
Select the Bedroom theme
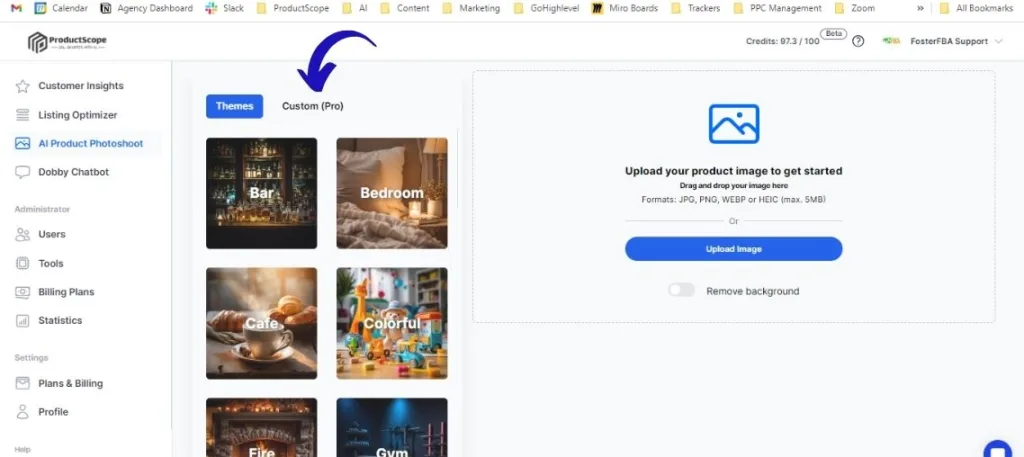click(x=392, y=193)
